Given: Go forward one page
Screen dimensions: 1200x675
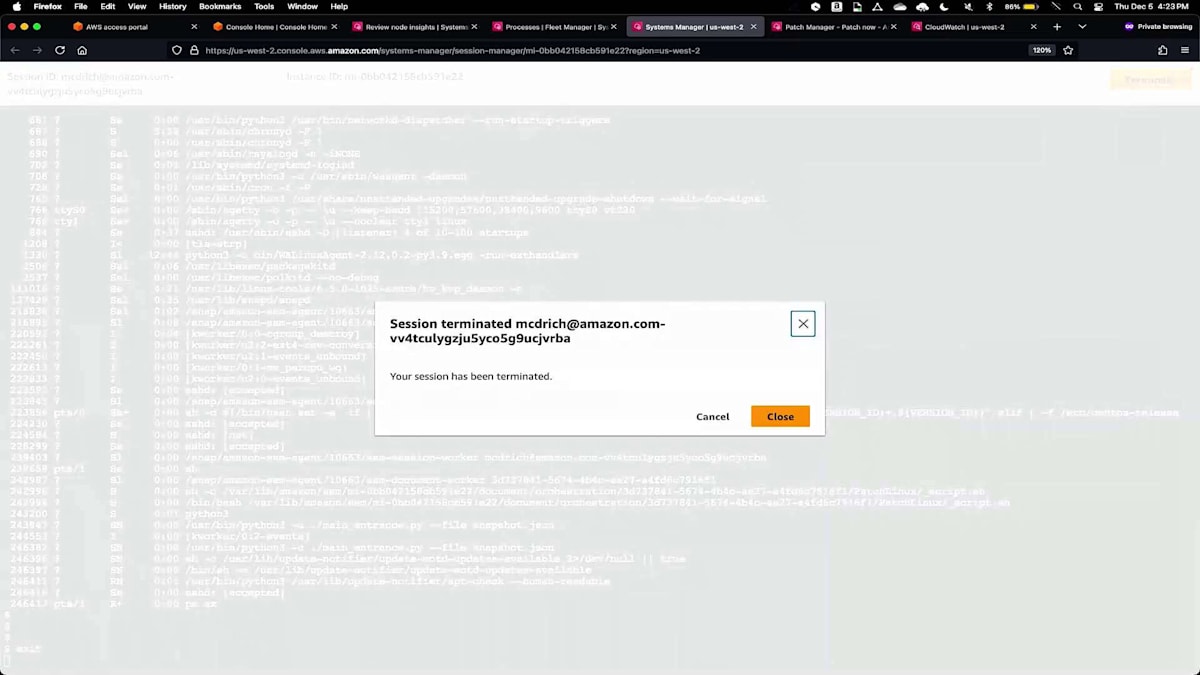Looking at the screenshot, I should (x=37, y=50).
